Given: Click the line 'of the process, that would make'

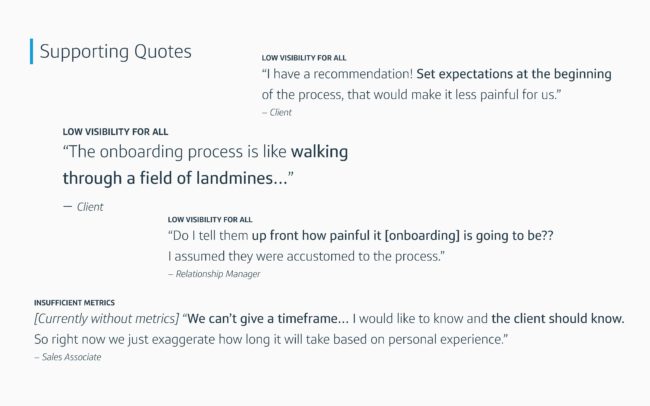Looking at the screenshot, I should 411,95.
